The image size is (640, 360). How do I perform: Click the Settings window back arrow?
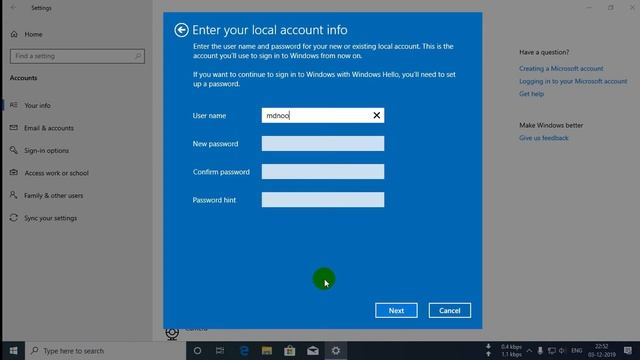[13, 8]
